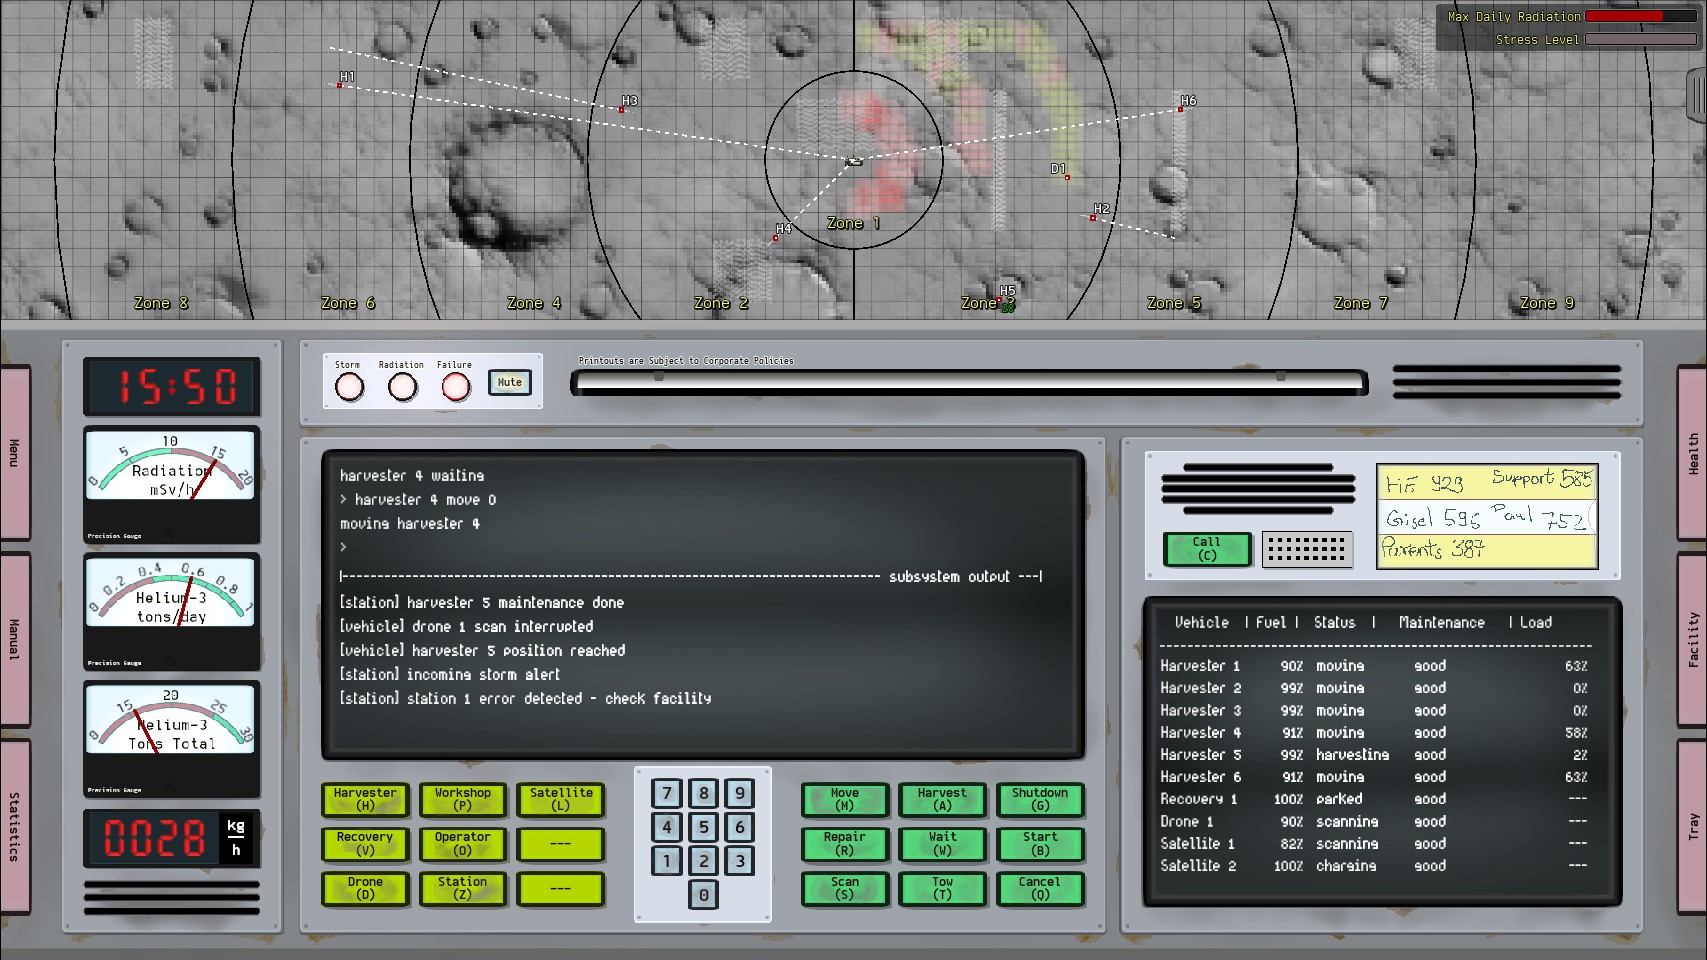This screenshot has height=960, width=1707.
Task: Click keypad digit 5
Action: [704, 828]
